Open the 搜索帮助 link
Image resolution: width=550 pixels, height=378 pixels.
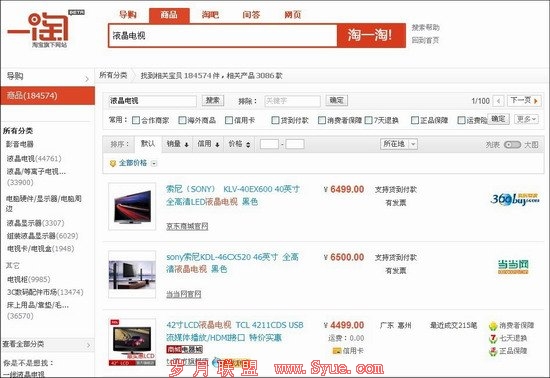(x=425, y=28)
